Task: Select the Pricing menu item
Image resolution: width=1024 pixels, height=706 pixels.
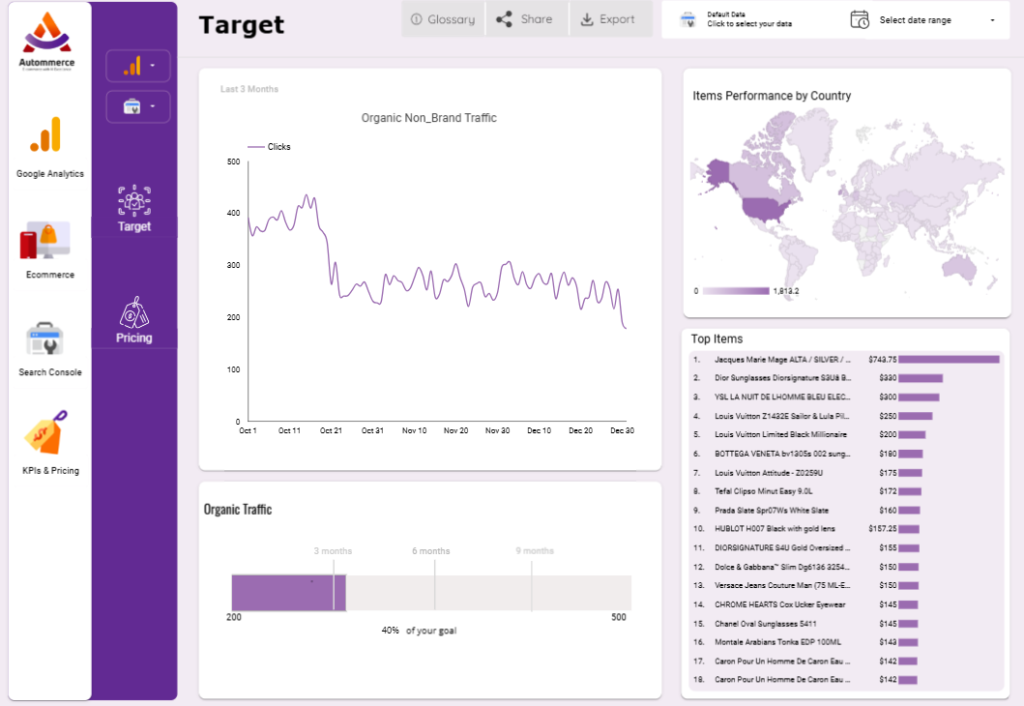Action: coord(135,320)
